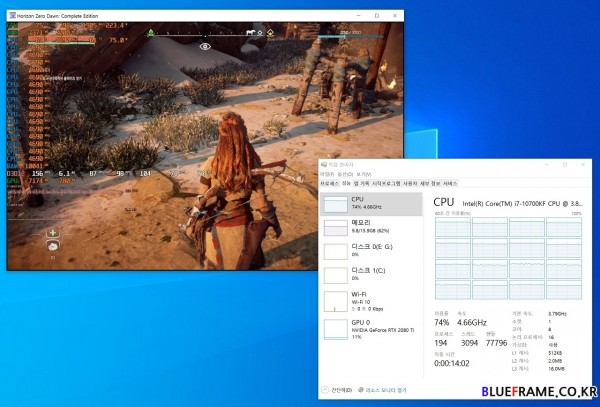Screen dimensions: 600x407
Task: Open the 옵션(O) menu in Task Manager
Action: (345, 174)
